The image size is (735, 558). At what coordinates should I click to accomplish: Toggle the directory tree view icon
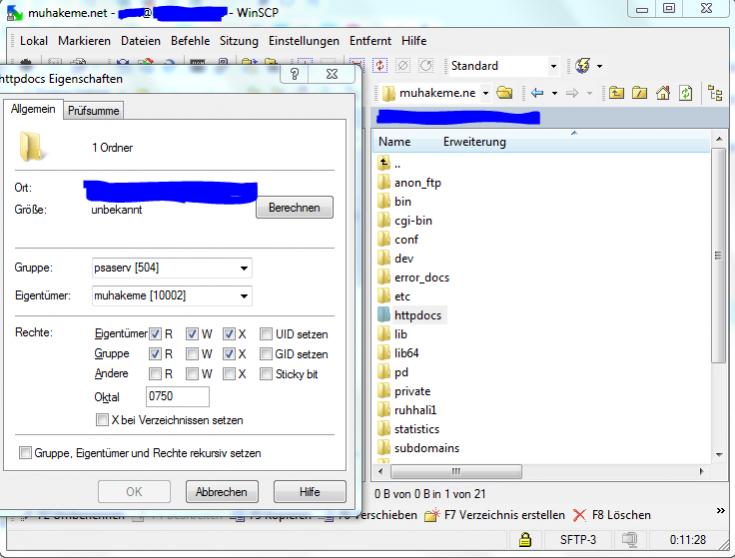[x=714, y=93]
